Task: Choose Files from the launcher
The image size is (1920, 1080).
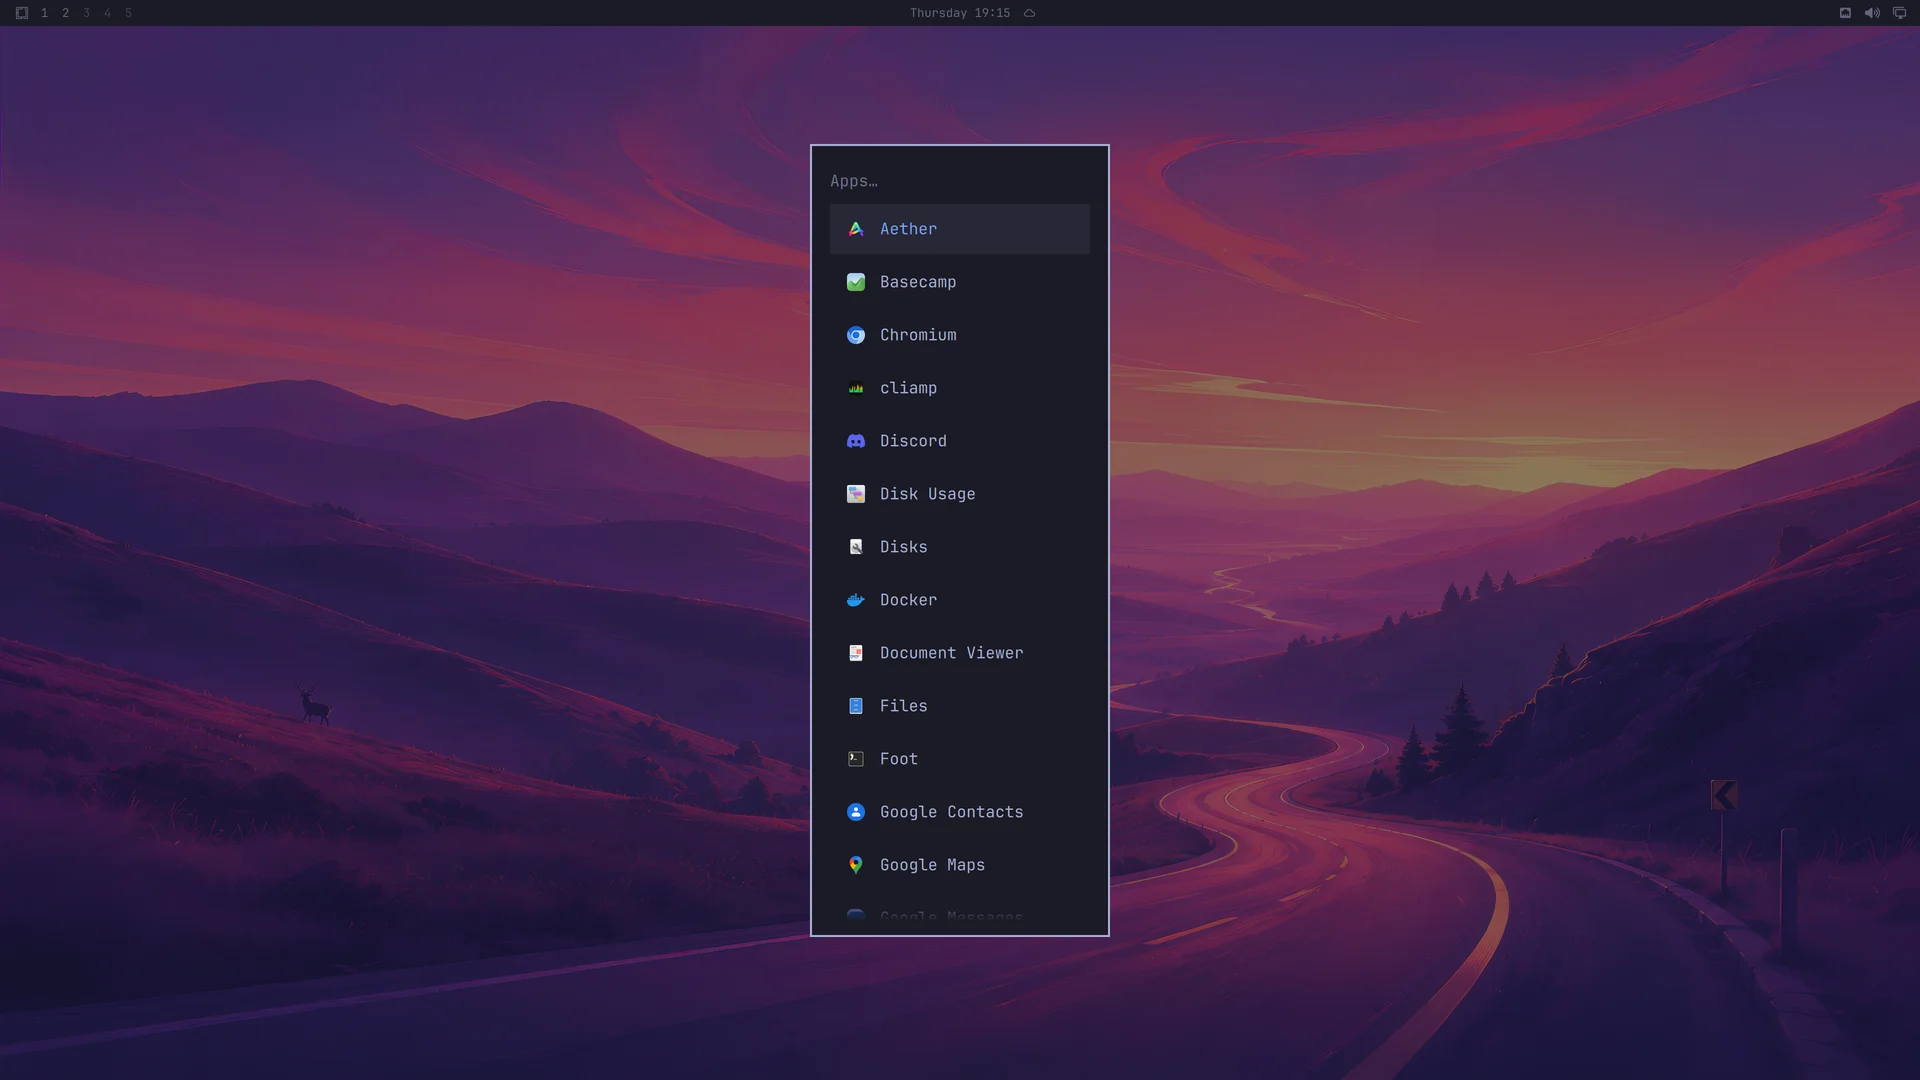Action: point(960,706)
